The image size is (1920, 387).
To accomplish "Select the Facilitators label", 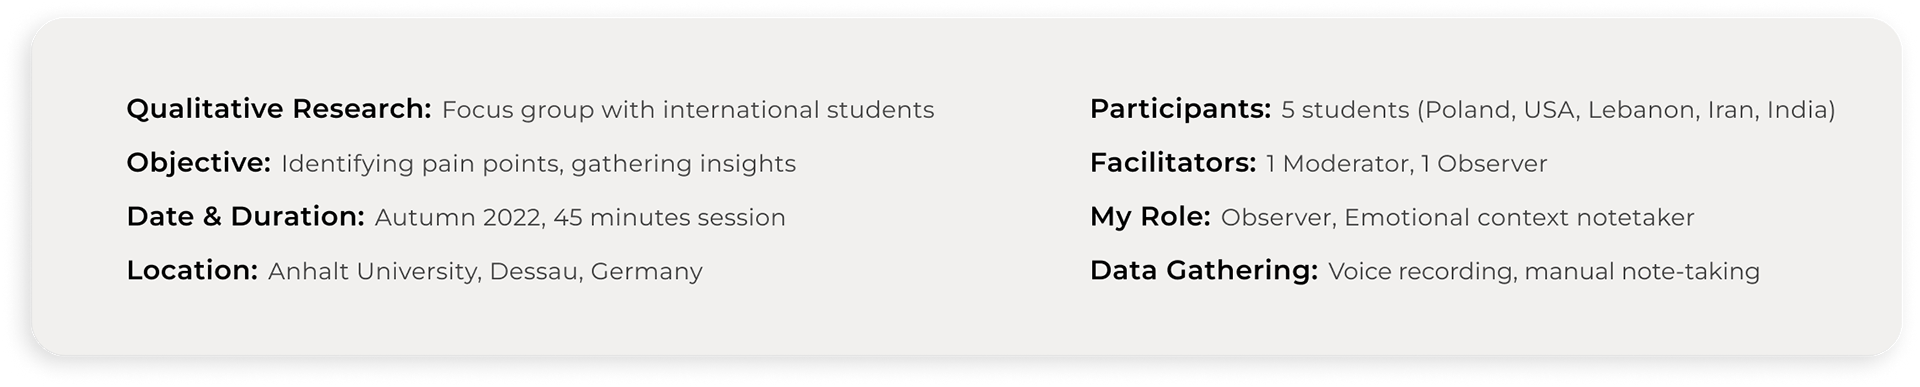I will click(x=1173, y=163).
